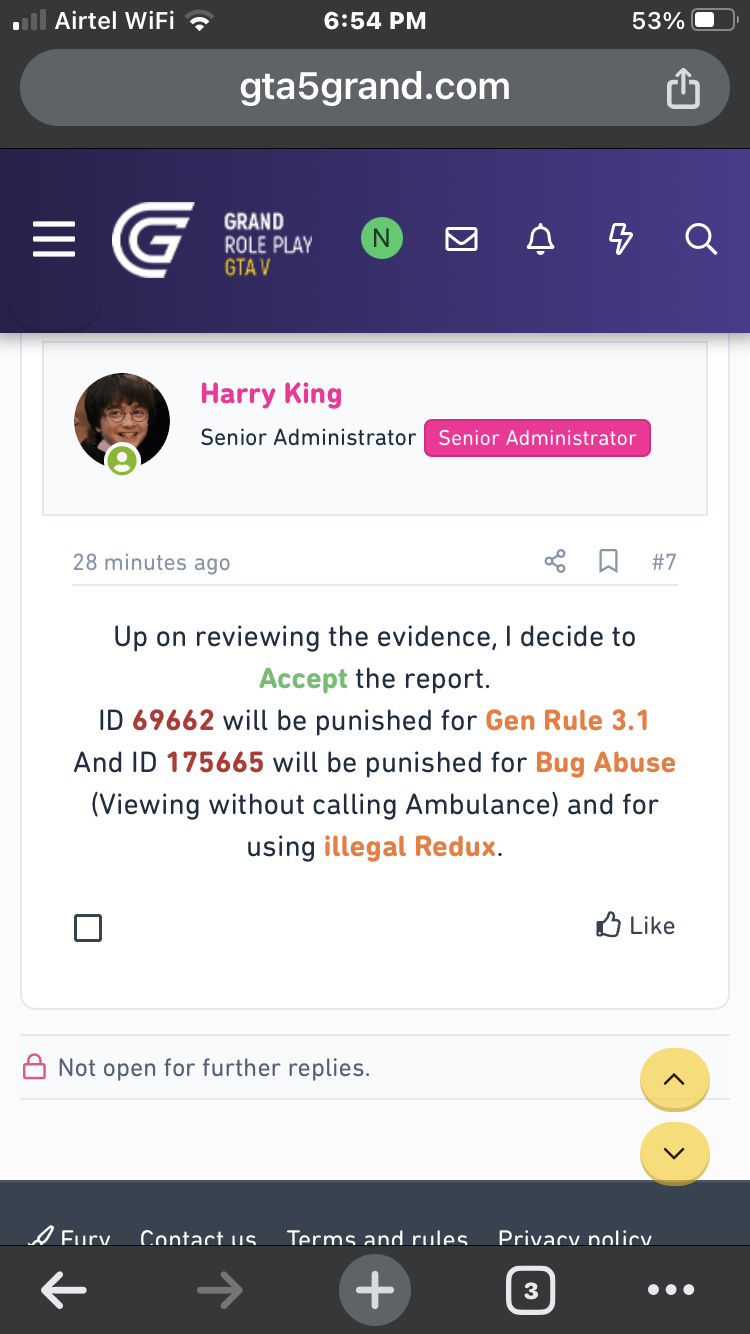Open the browser tabs switcher
Viewport: 750px width, 1334px height.
pos(530,1290)
